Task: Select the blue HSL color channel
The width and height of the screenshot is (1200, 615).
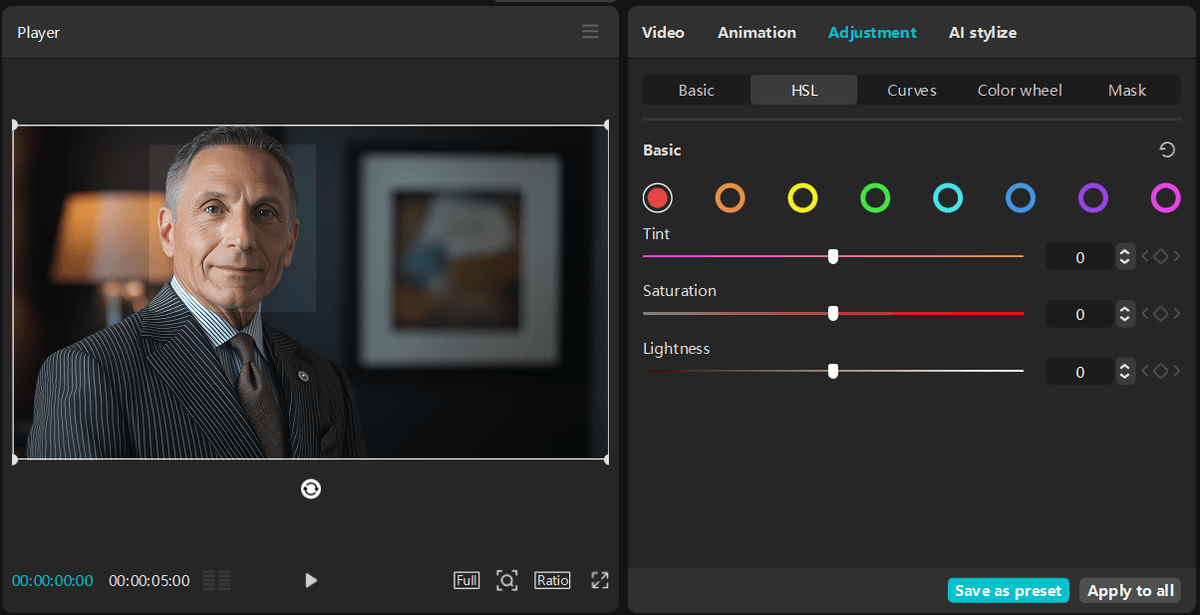Action: tap(1020, 198)
